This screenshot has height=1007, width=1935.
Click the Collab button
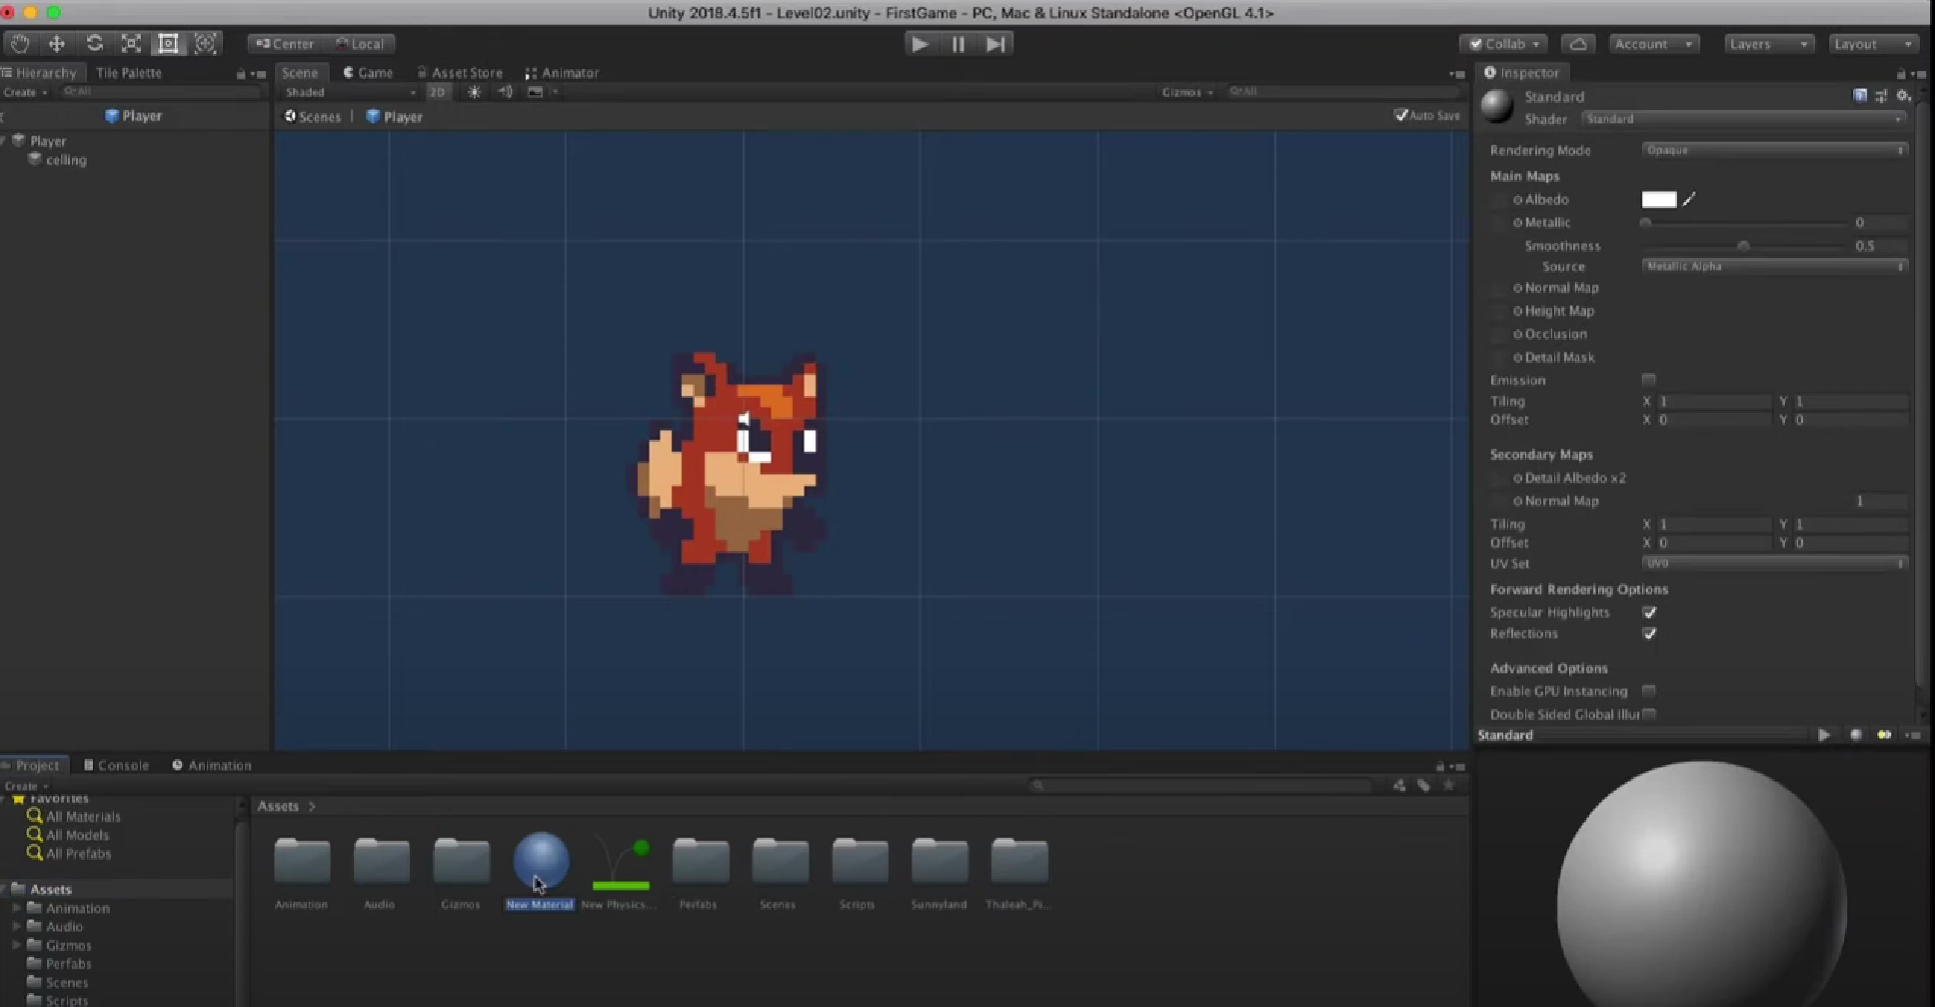pyautogui.click(x=1503, y=44)
